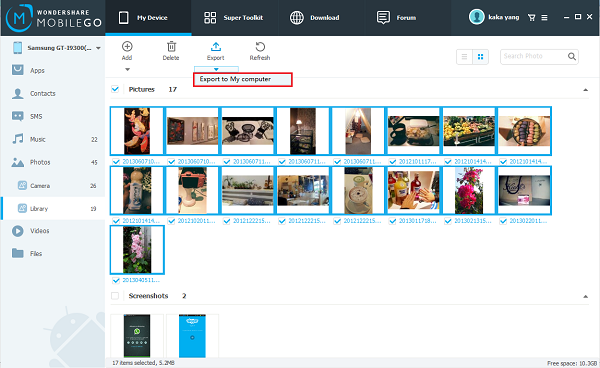Expand the Add dropdown arrow
The width and height of the screenshot is (600, 368).
(x=127, y=70)
